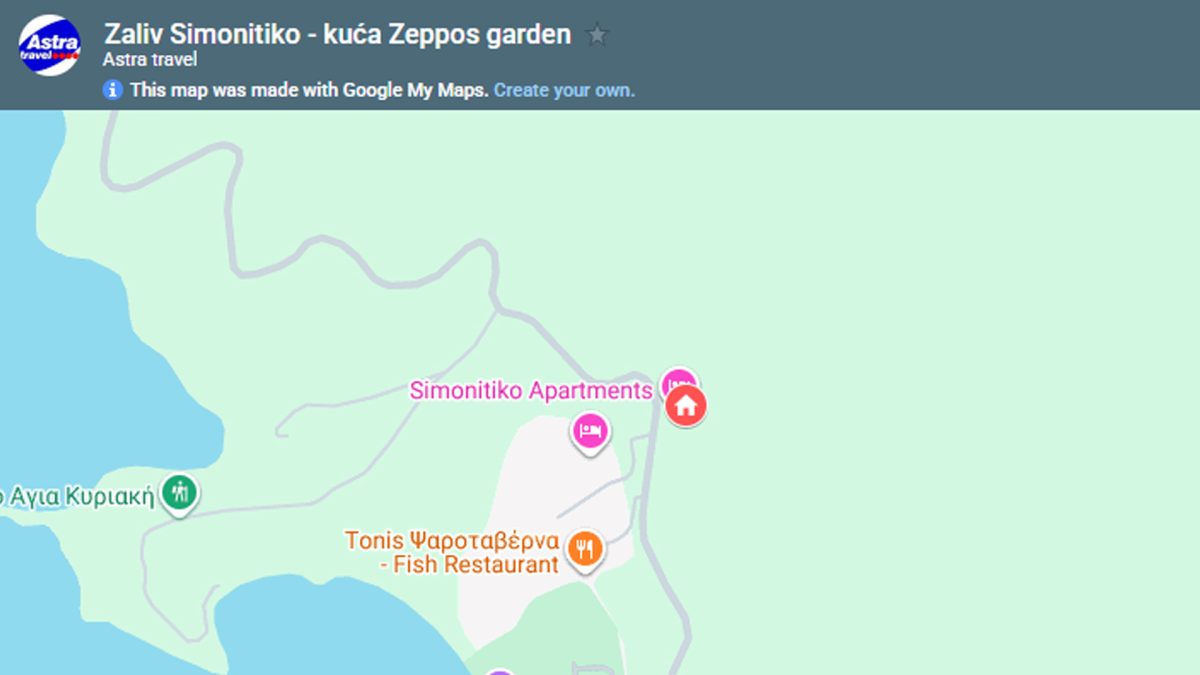This screenshot has width=1200, height=675.
Task: Click the blue info icon
Action: coord(113,90)
